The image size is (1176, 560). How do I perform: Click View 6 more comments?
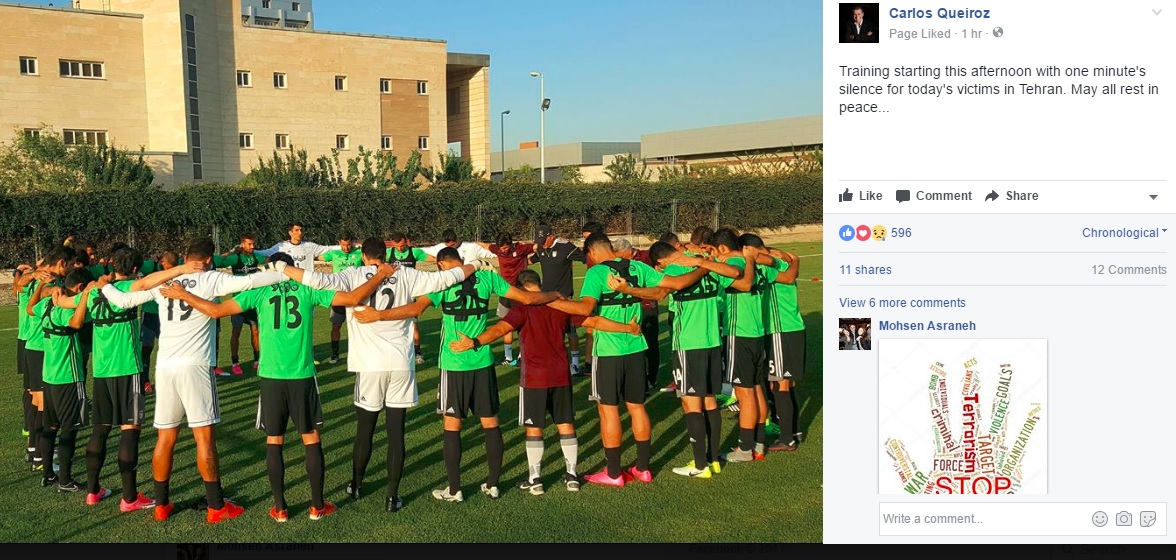902,303
